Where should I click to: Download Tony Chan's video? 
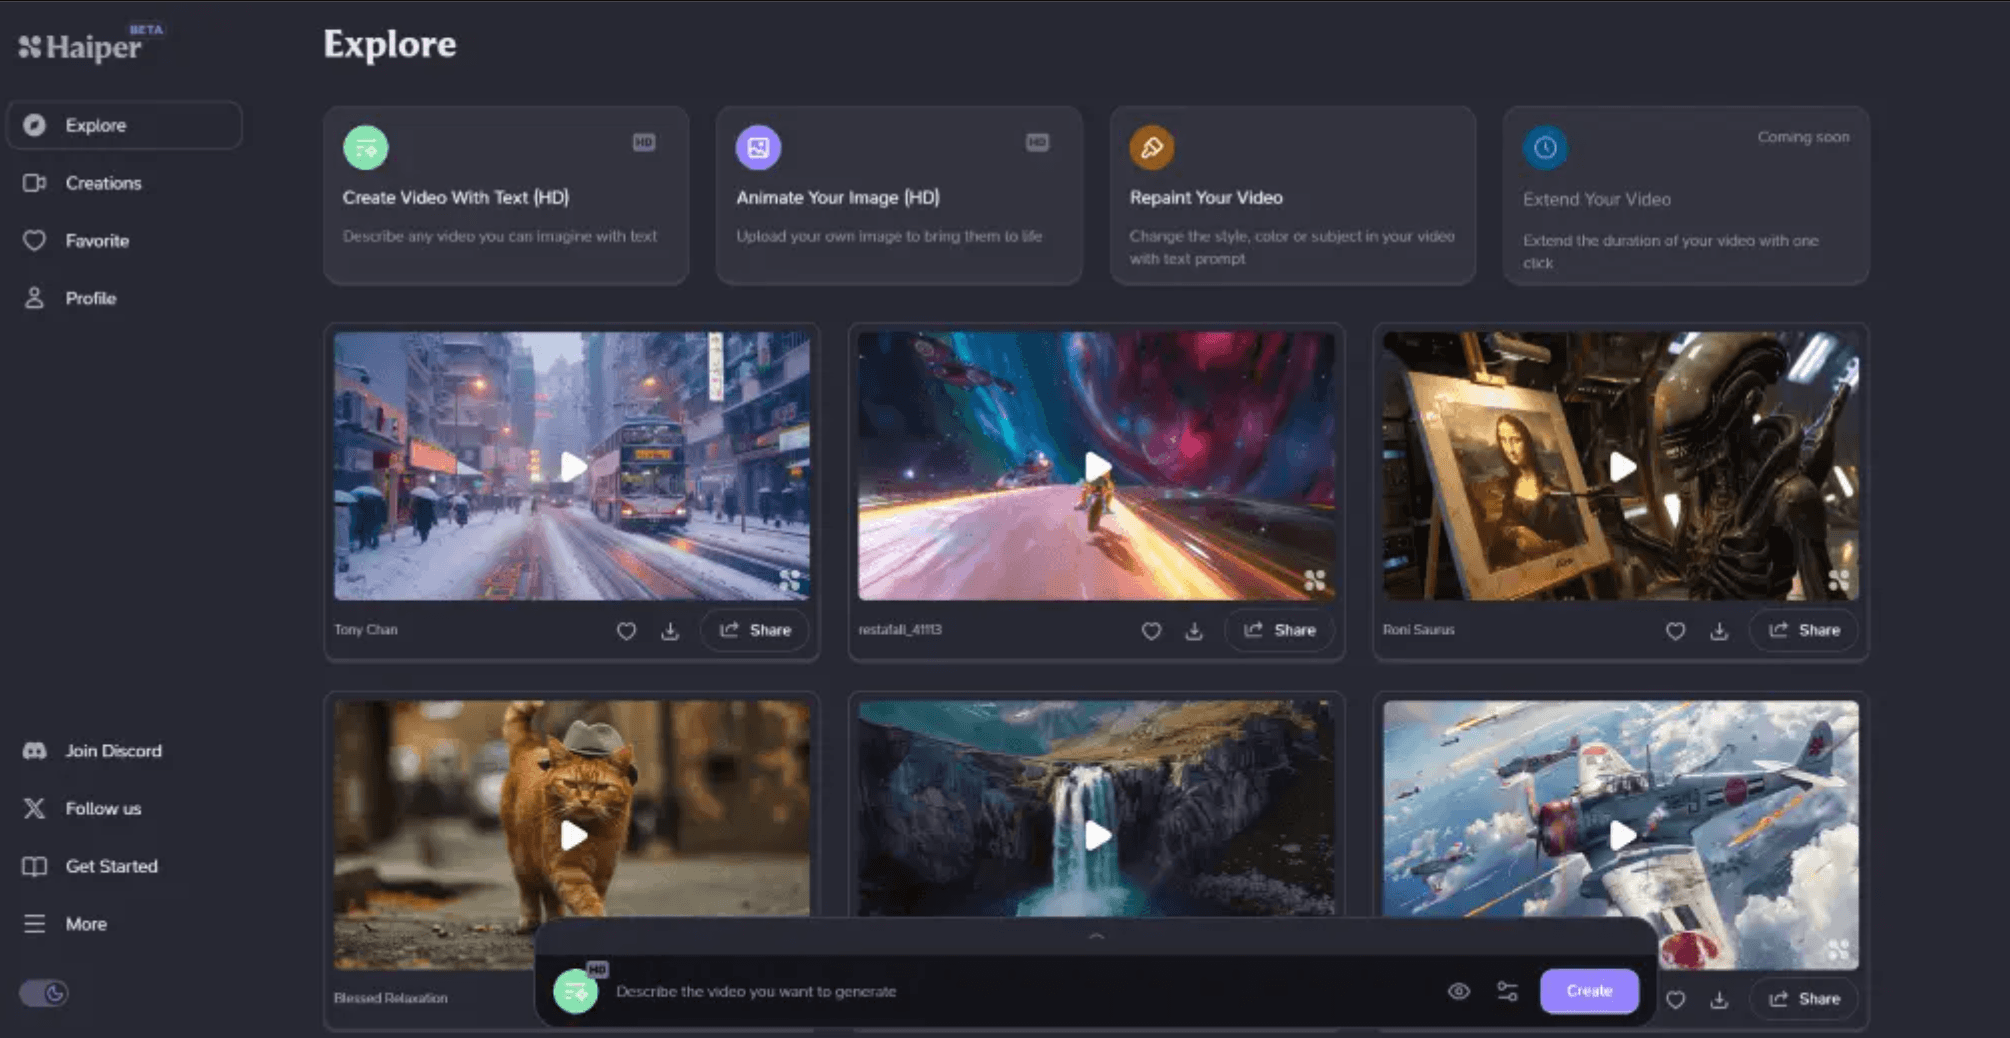[x=670, y=631]
